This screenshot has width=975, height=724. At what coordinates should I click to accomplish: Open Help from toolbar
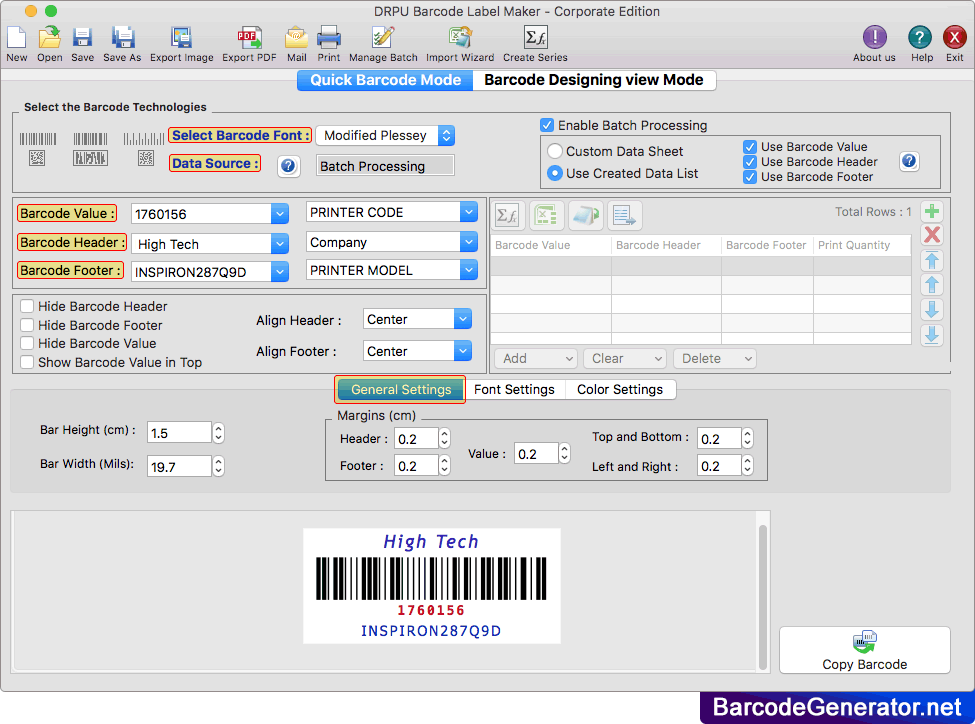(920, 38)
